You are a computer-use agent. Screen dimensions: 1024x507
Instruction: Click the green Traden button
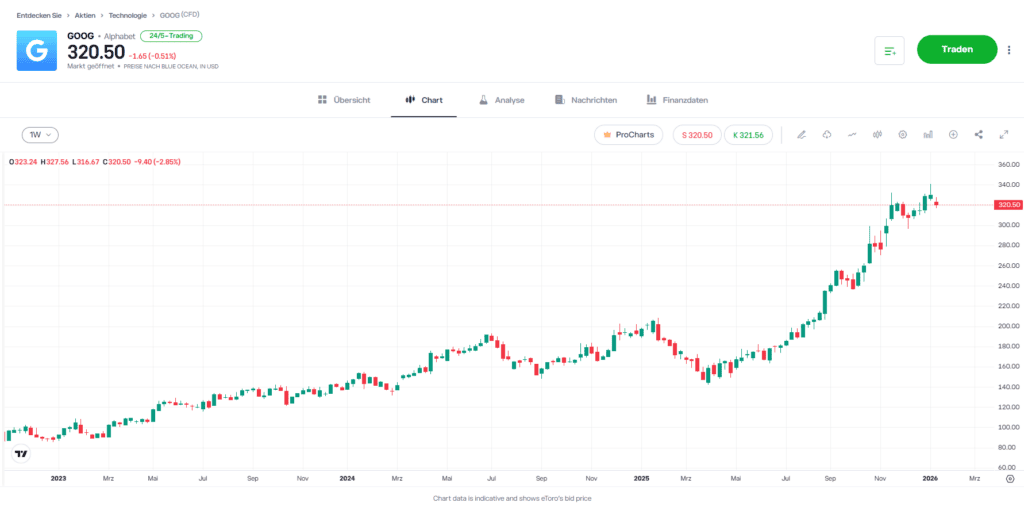click(x=957, y=49)
